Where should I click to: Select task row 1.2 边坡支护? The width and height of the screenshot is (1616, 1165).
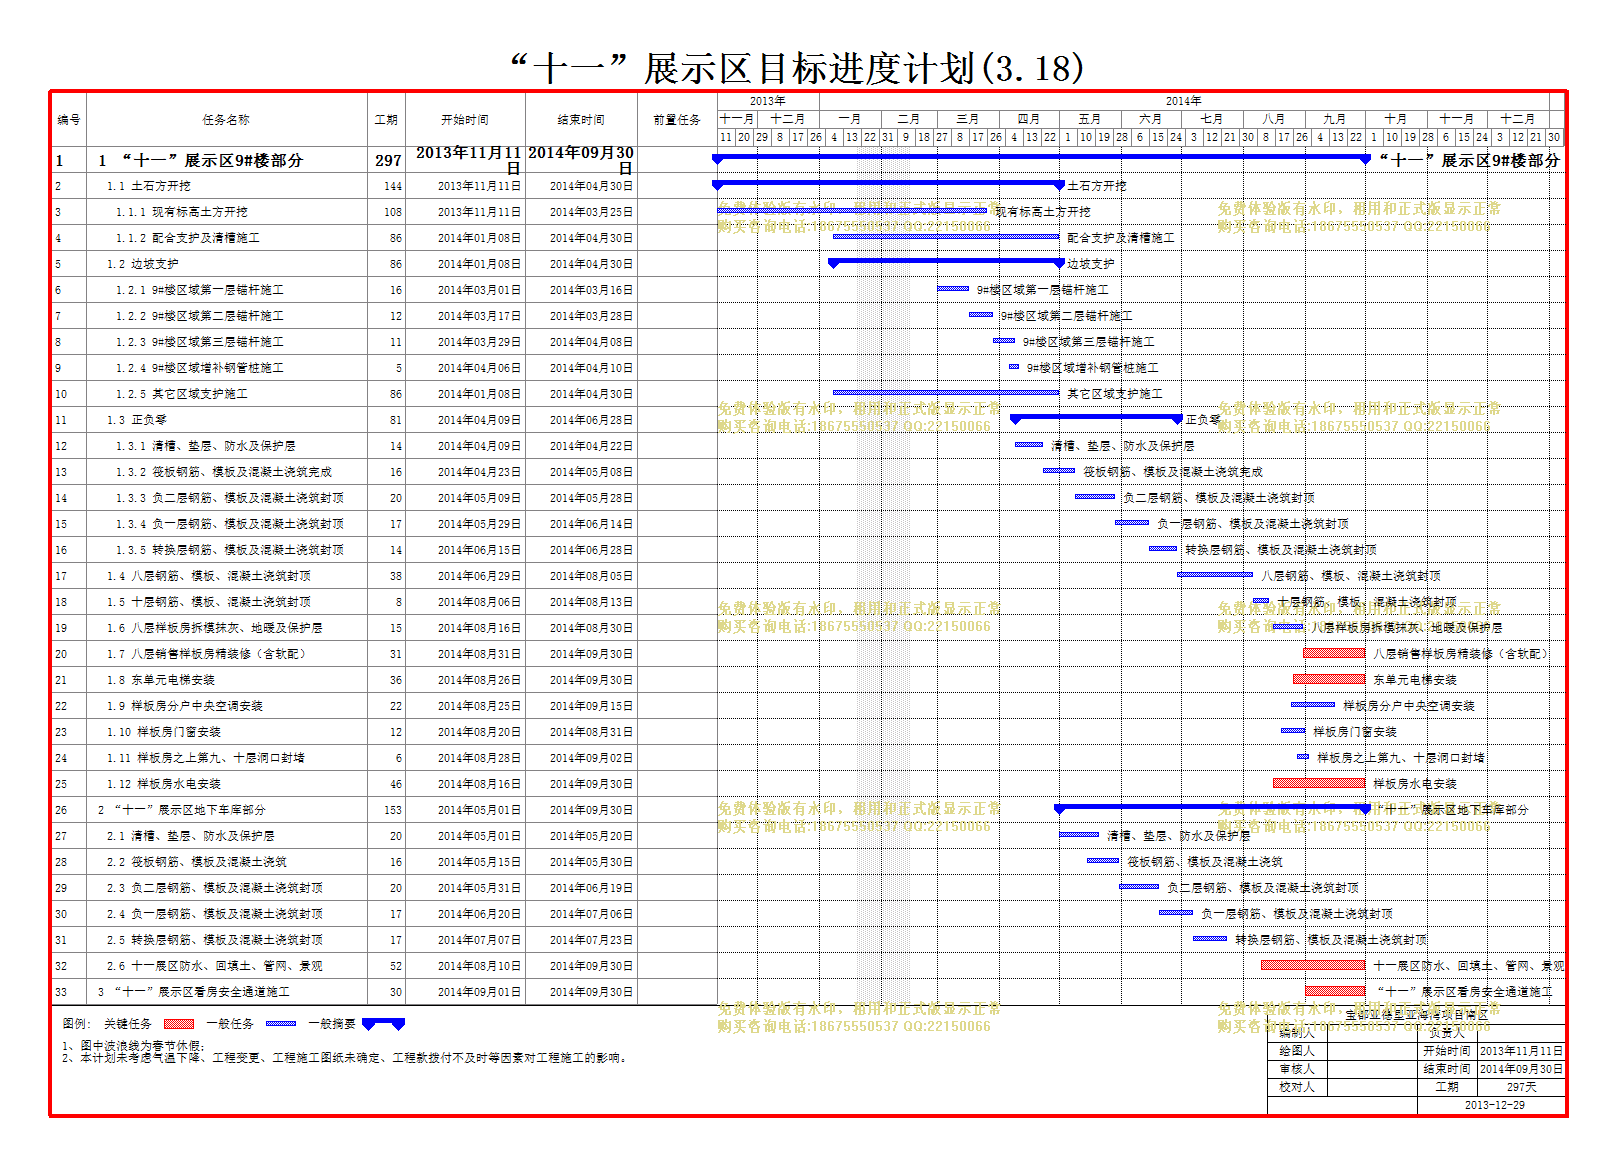click(x=384, y=264)
